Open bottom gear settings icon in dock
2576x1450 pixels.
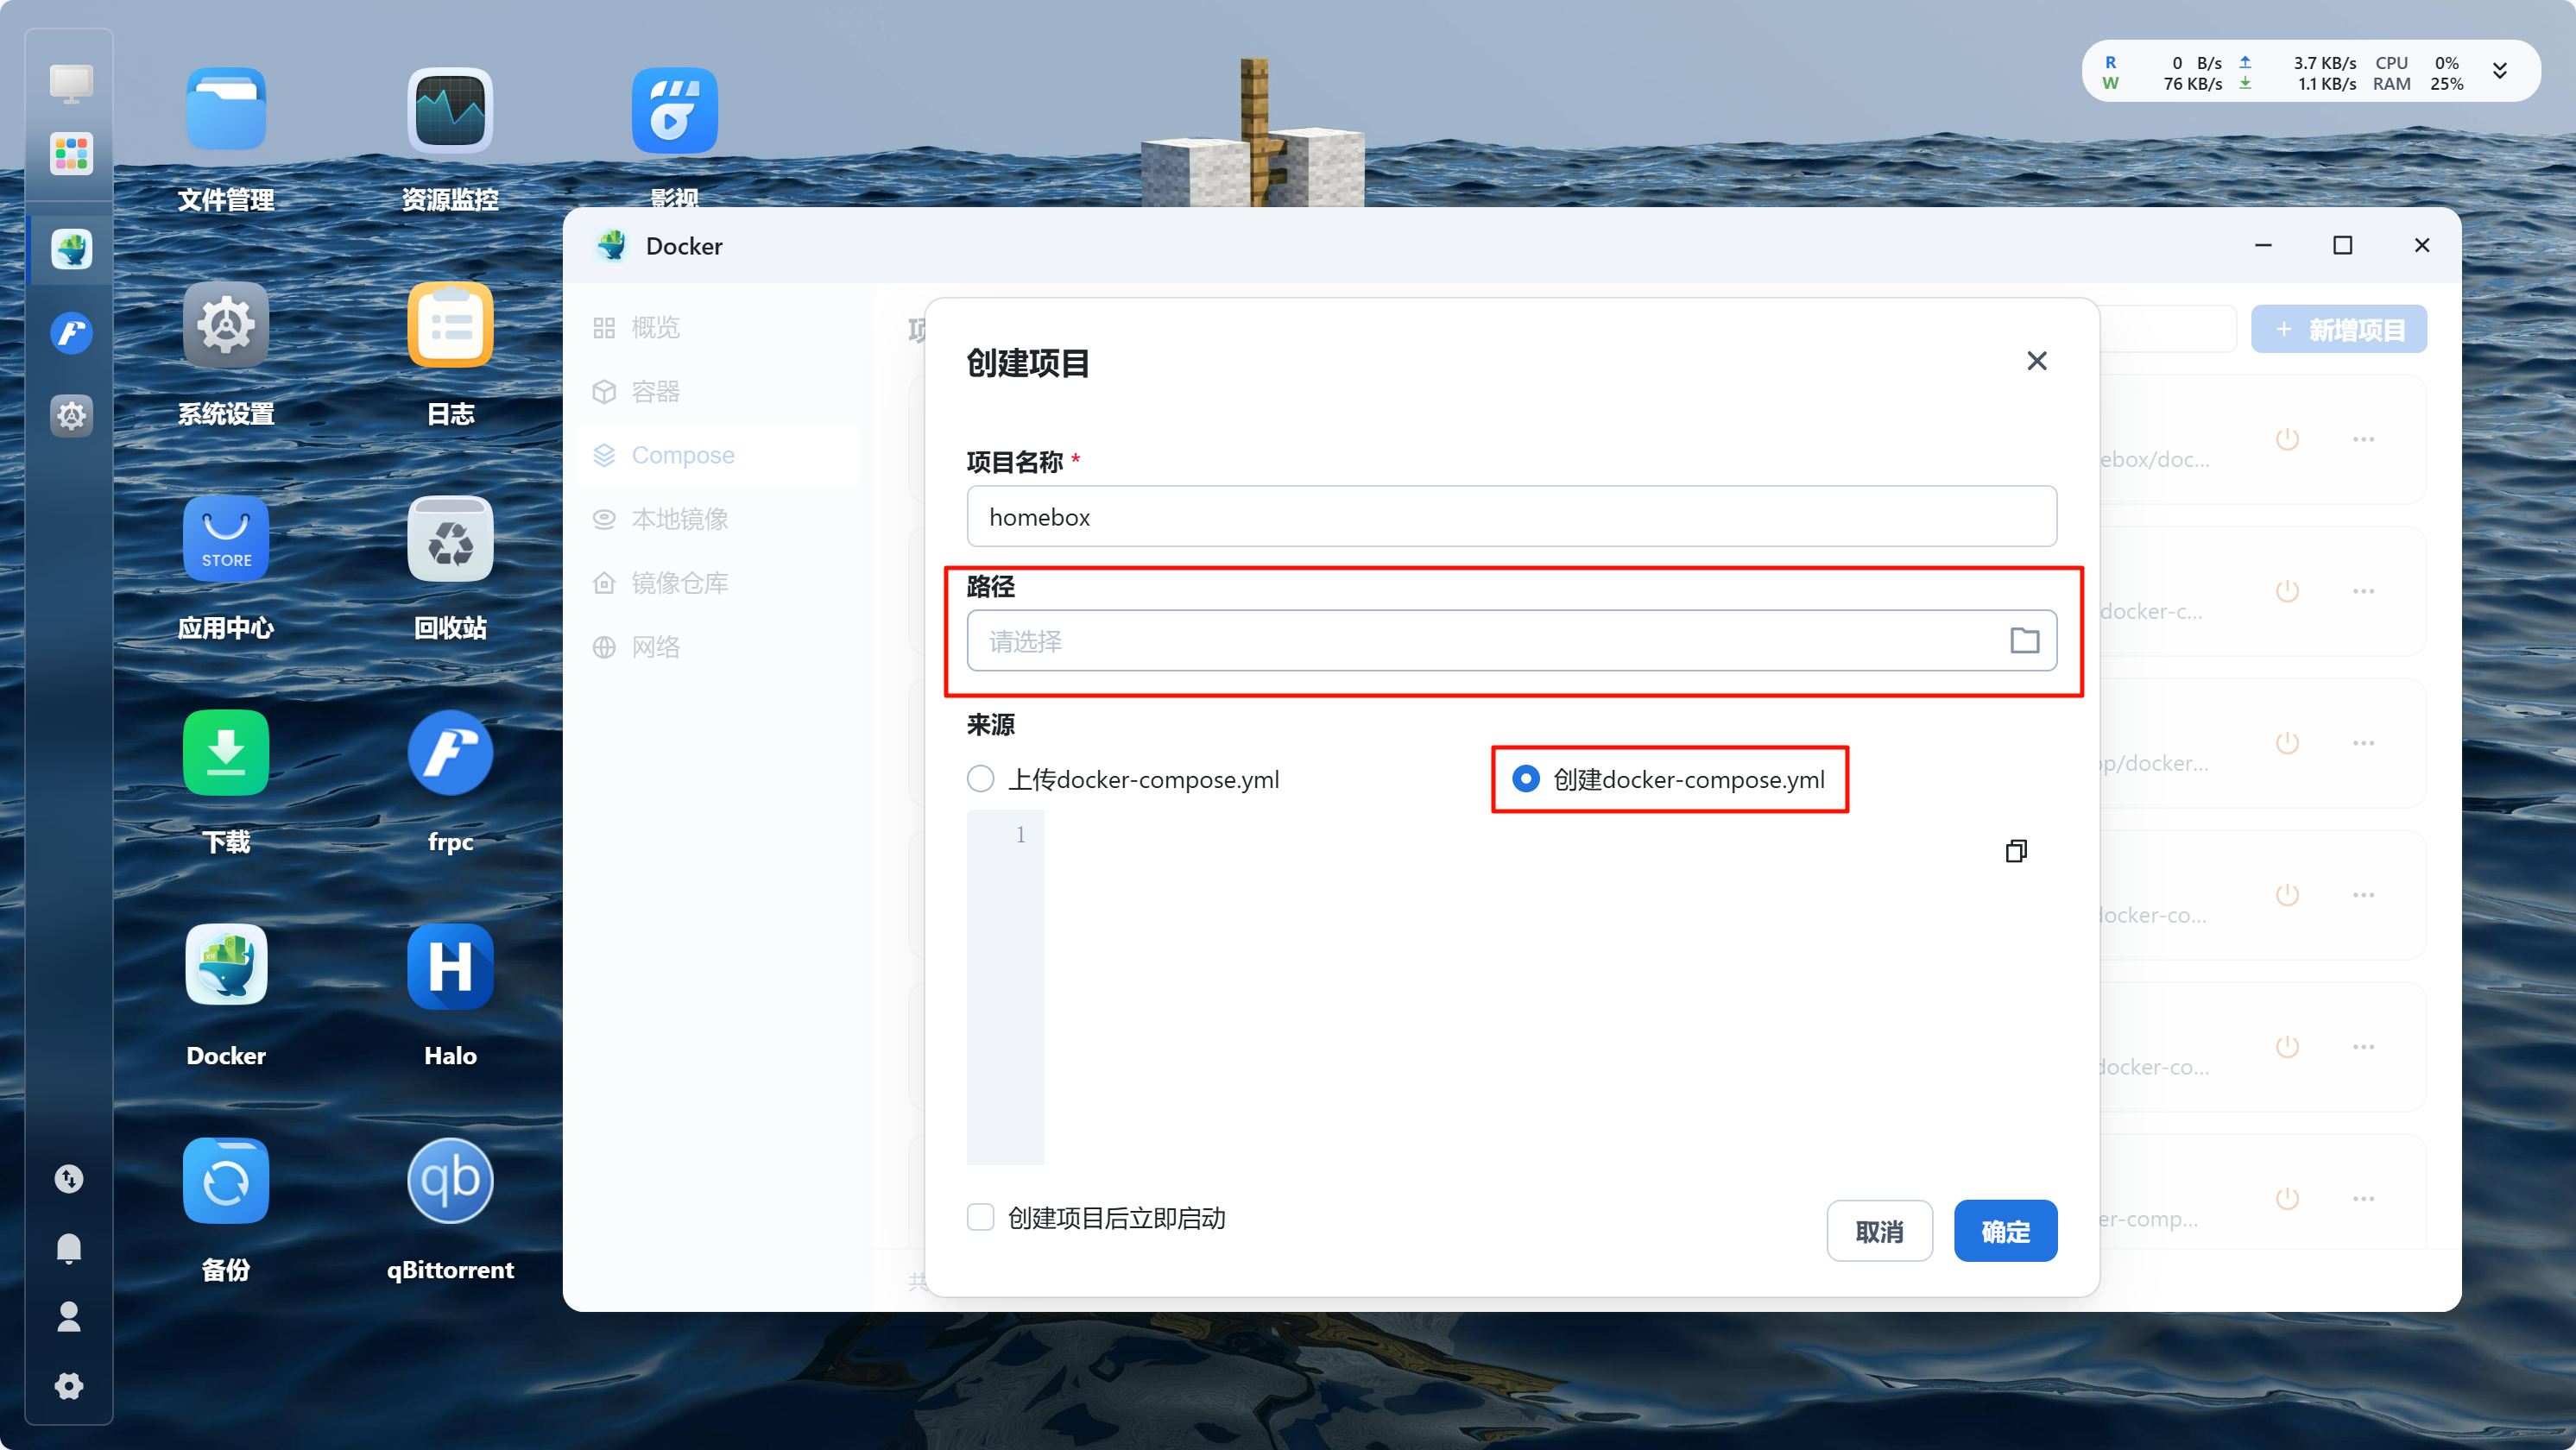(x=69, y=1386)
